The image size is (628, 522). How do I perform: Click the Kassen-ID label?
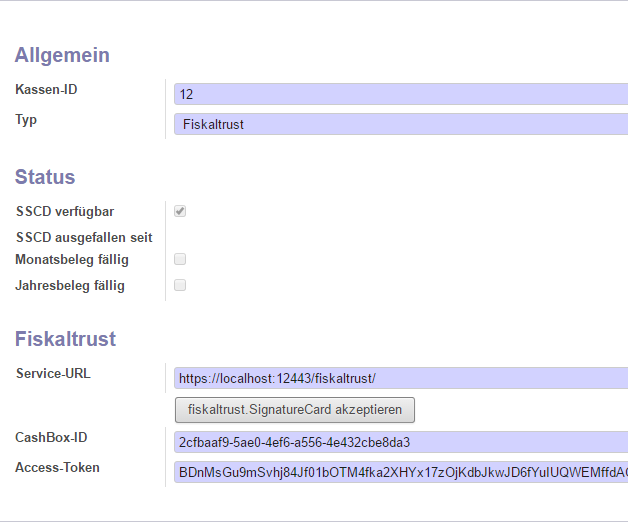46,89
